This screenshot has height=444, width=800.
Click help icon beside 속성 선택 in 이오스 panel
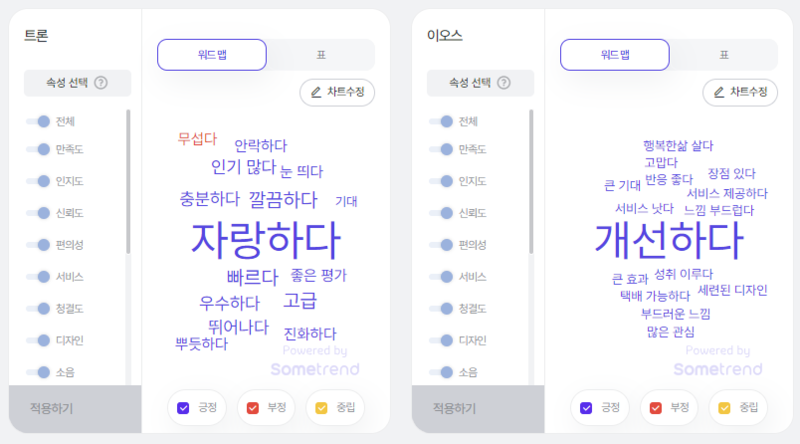tap(504, 83)
